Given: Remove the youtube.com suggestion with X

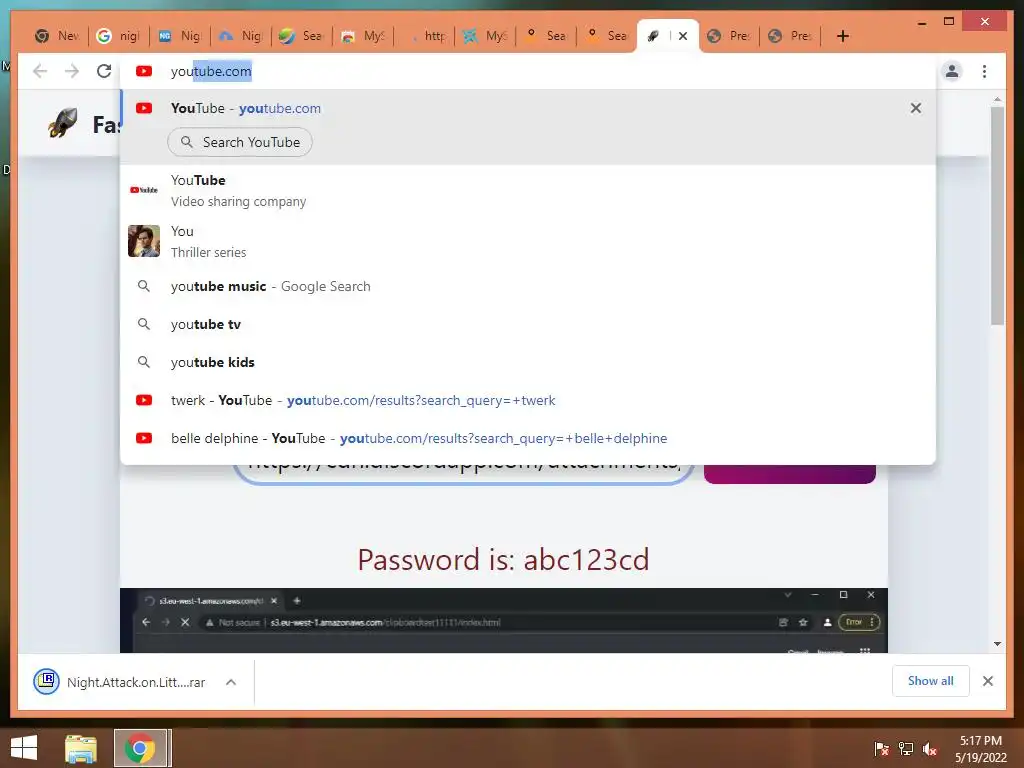Looking at the screenshot, I should [916, 108].
